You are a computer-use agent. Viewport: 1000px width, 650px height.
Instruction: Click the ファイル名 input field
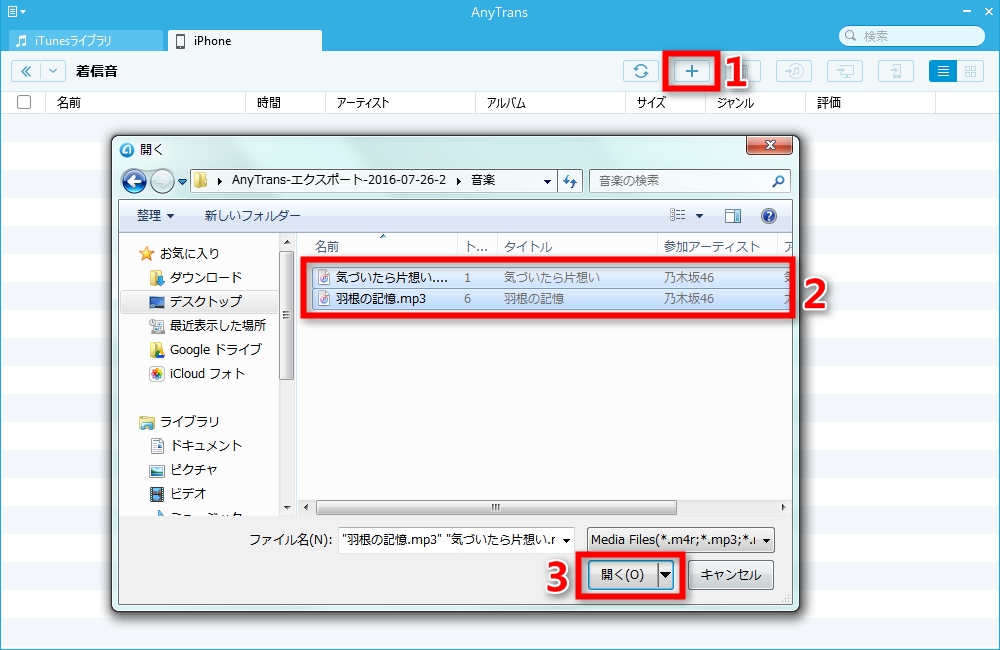pos(449,540)
